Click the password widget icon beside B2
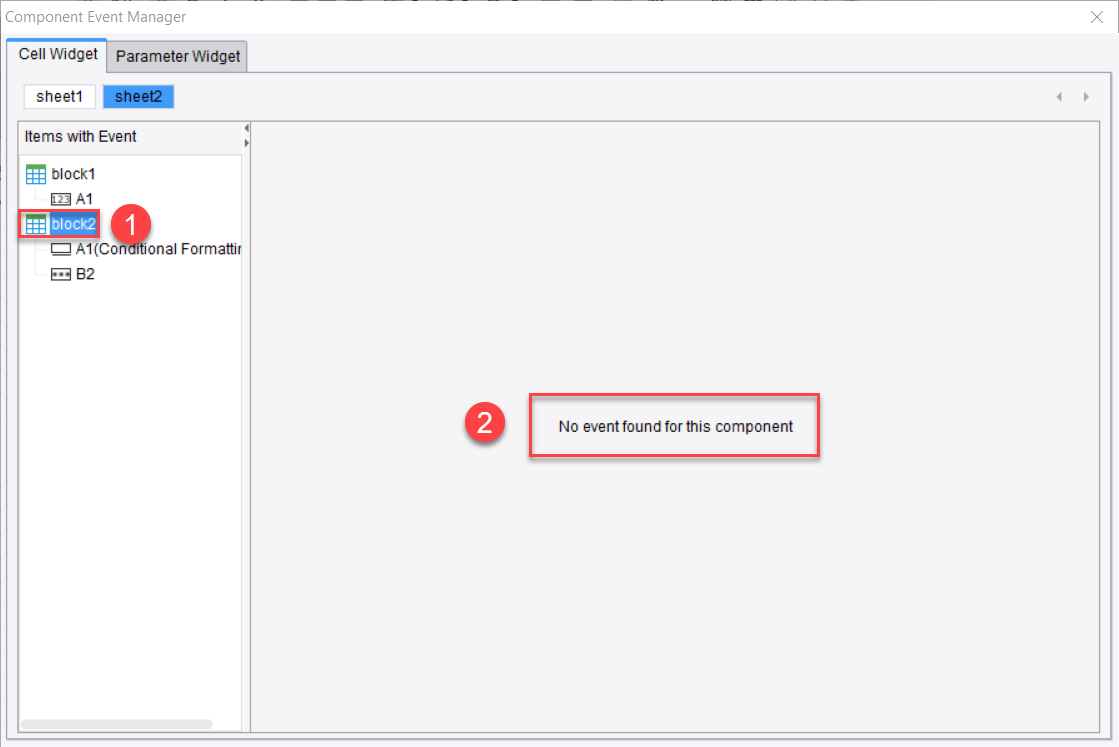 (61, 274)
